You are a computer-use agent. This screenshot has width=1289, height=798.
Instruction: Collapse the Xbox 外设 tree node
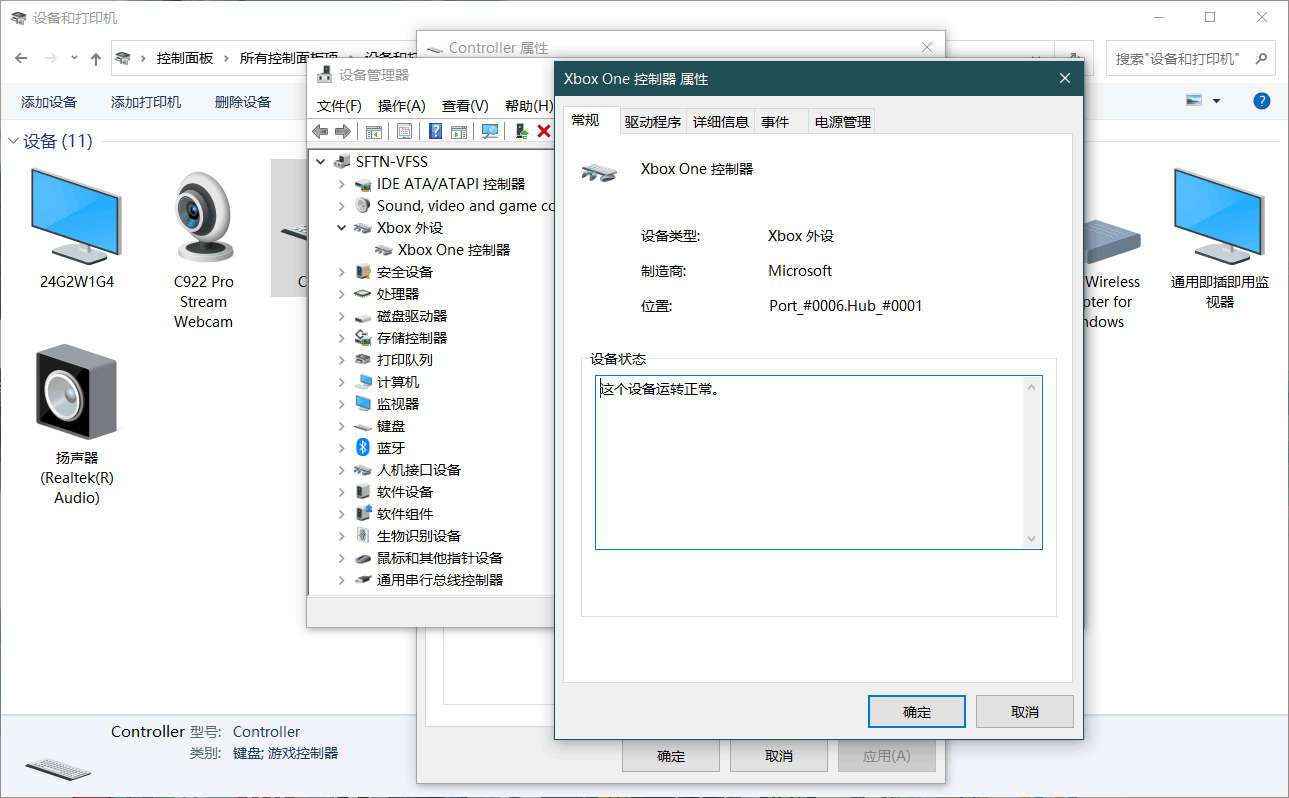(x=342, y=228)
